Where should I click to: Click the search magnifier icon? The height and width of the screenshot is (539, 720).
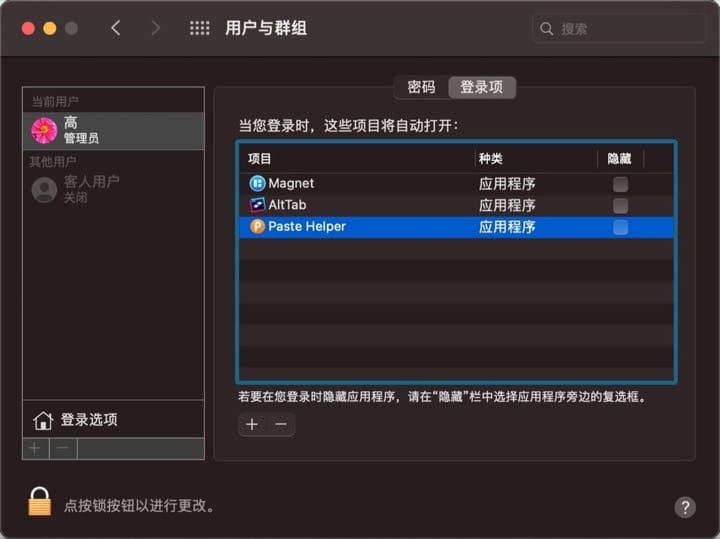(546, 29)
